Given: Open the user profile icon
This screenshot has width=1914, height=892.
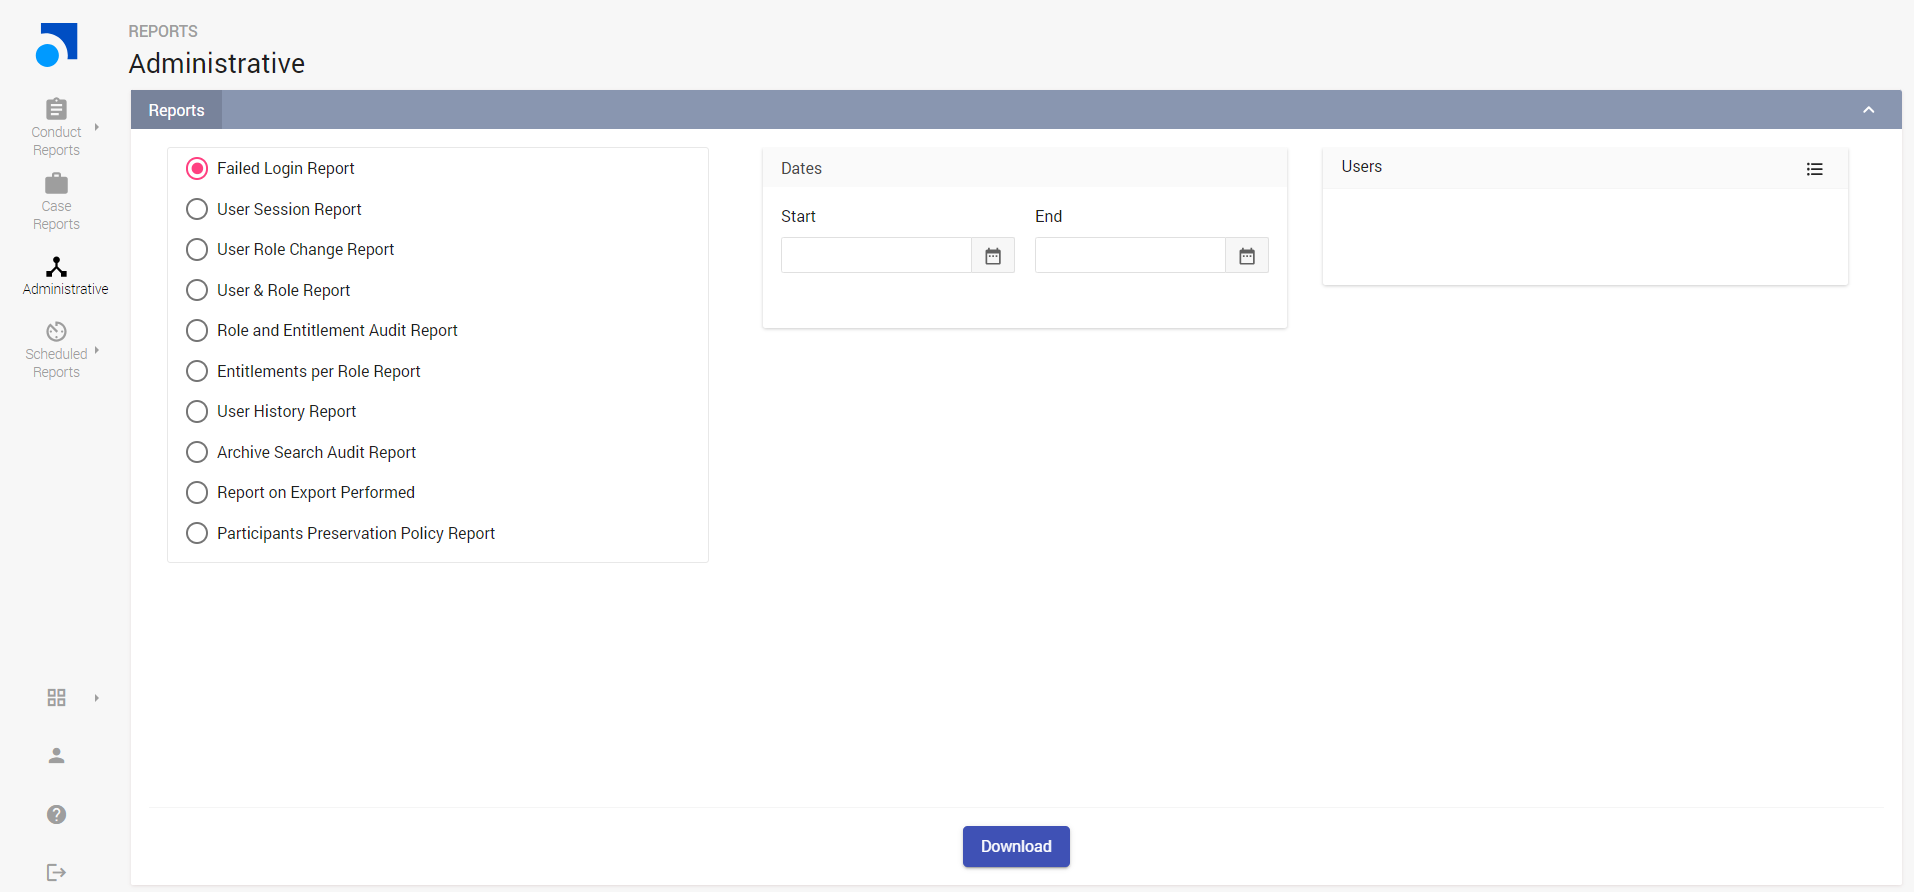Looking at the screenshot, I should (x=56, y=756).
